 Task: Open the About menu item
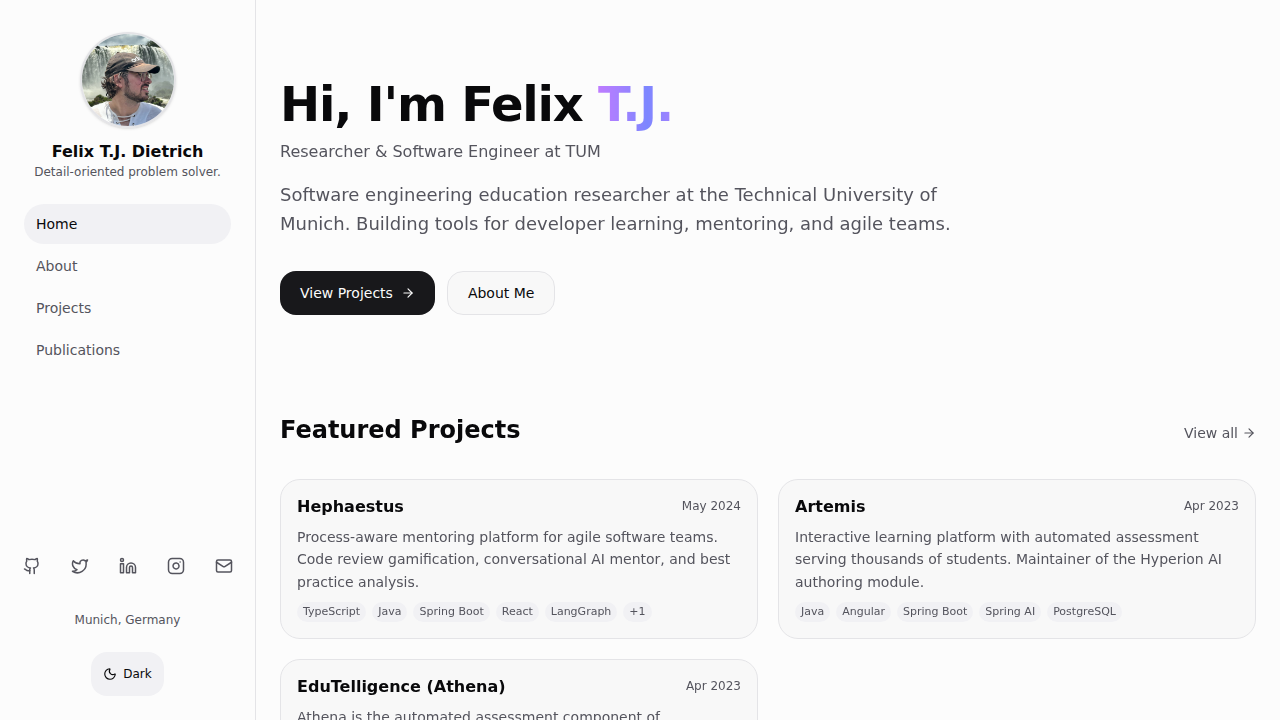click(x=57, y=266)
